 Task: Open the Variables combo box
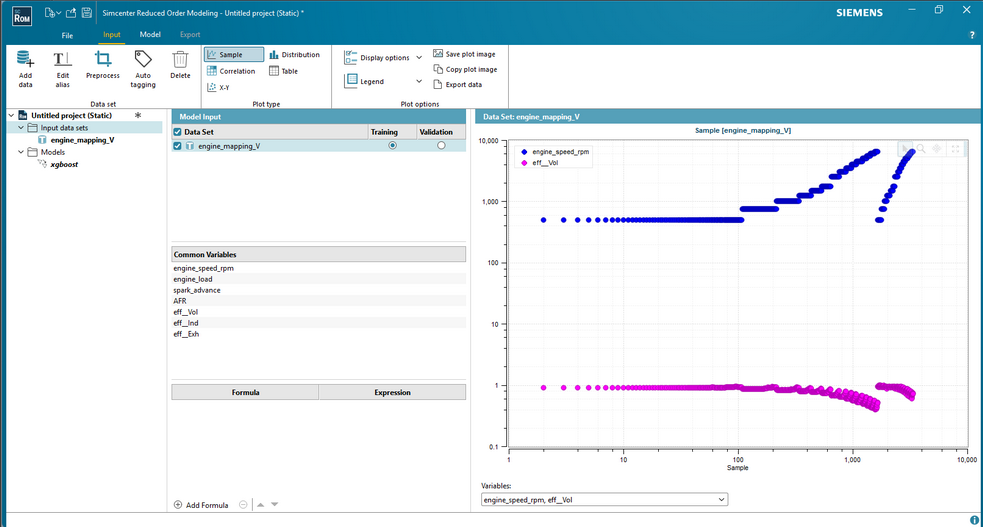point(604,499)
